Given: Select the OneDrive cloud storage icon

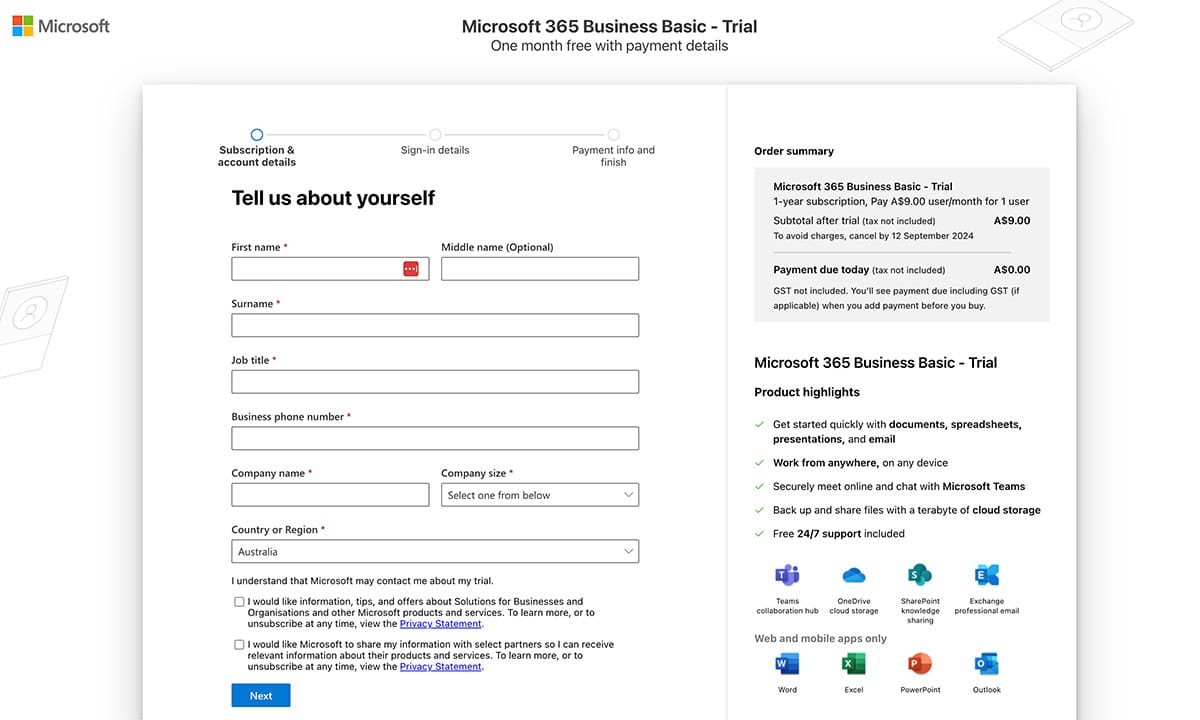Looking at the screenshot, I should [x=853, y=577].
